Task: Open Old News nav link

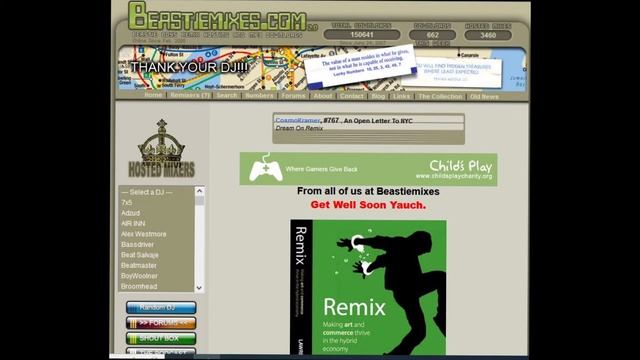Action: tap(484, 97)
